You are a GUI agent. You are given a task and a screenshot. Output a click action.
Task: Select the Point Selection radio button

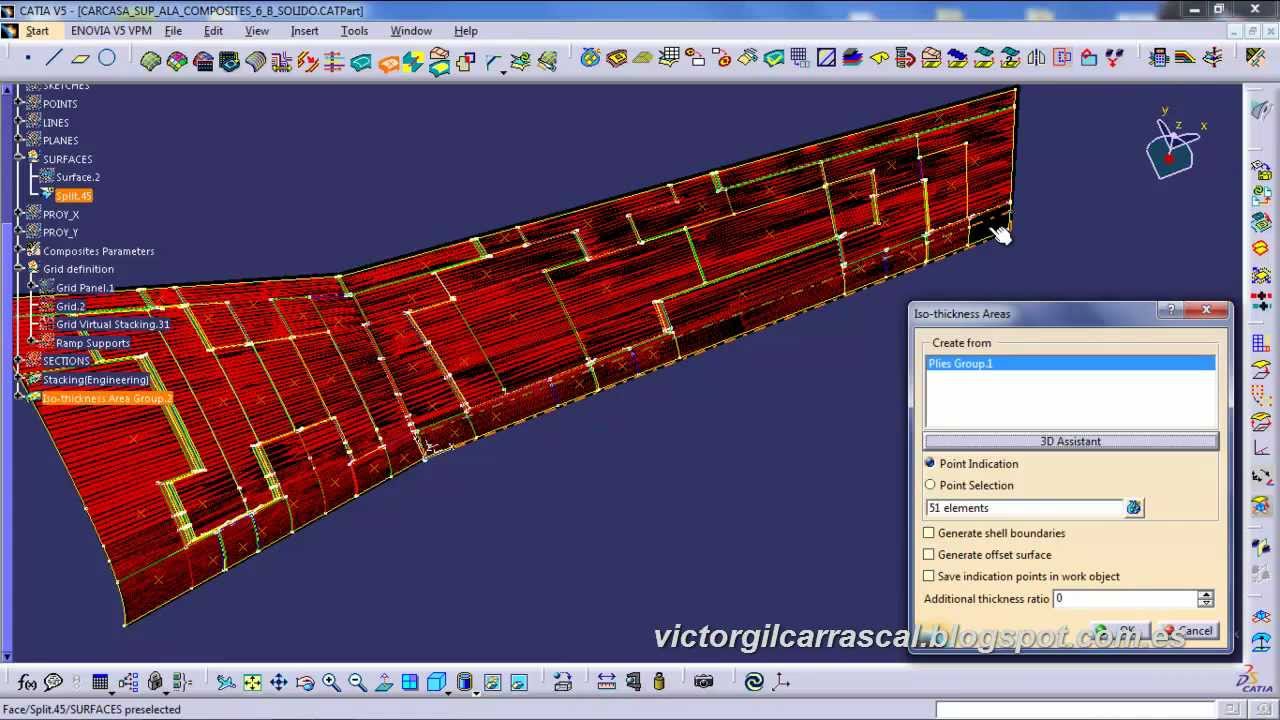point(930,485)
